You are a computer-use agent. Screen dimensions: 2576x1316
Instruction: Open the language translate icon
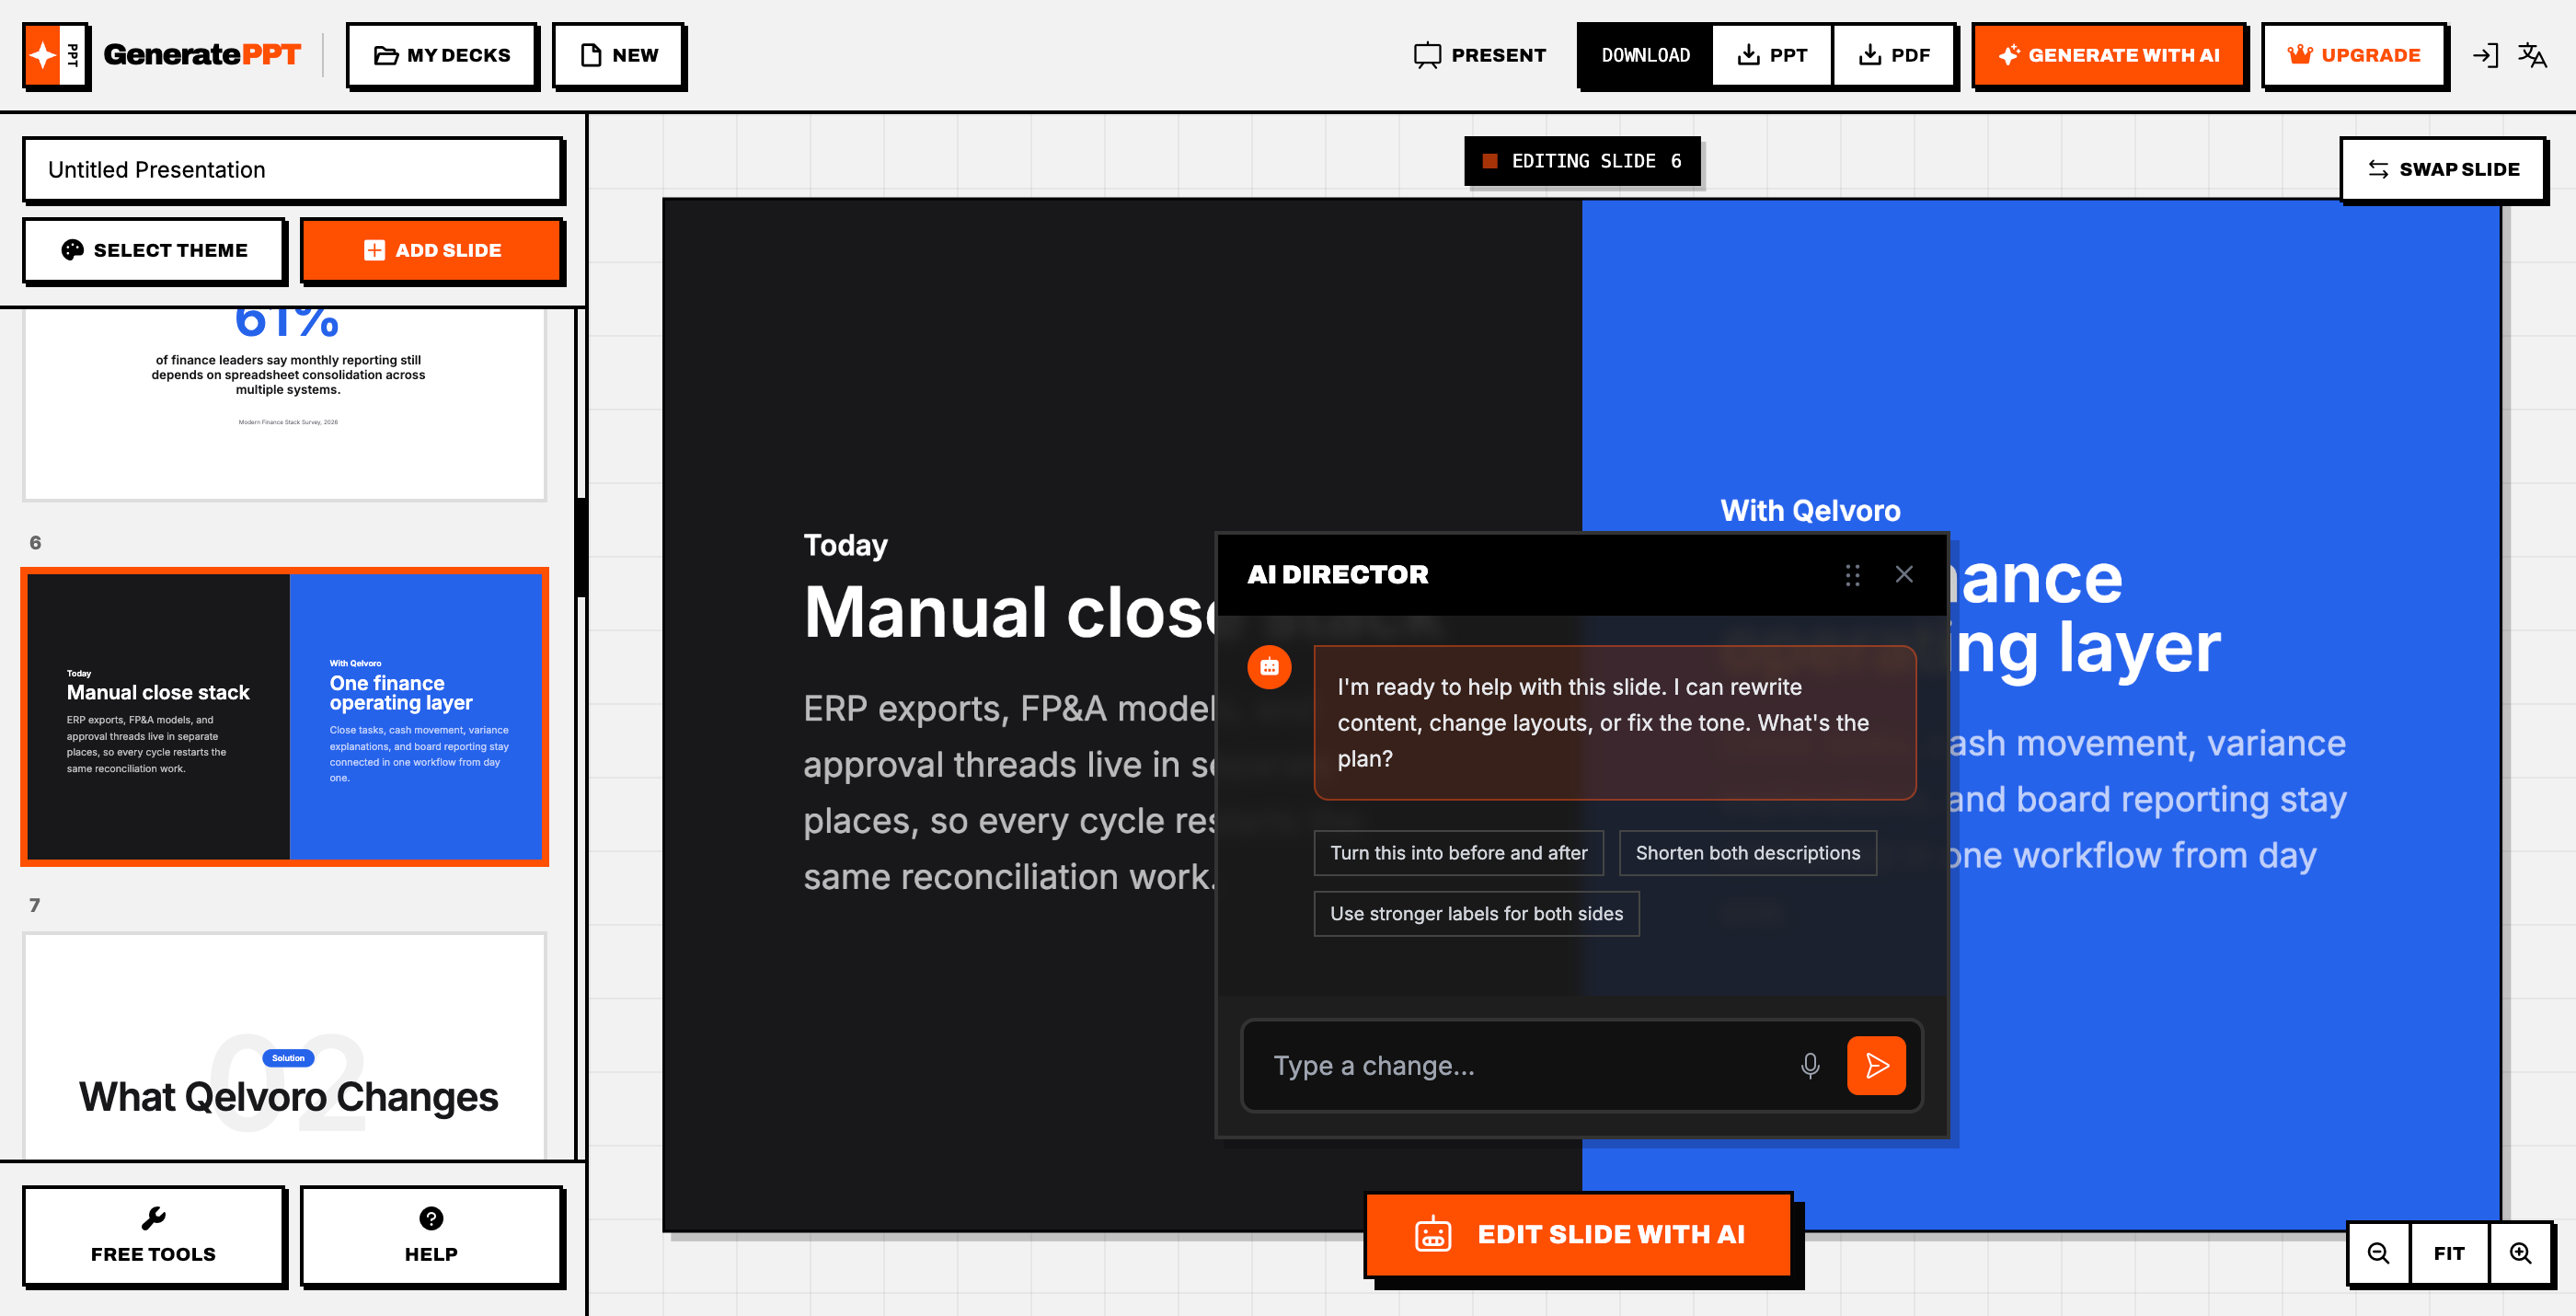[x=2531, y=55]
